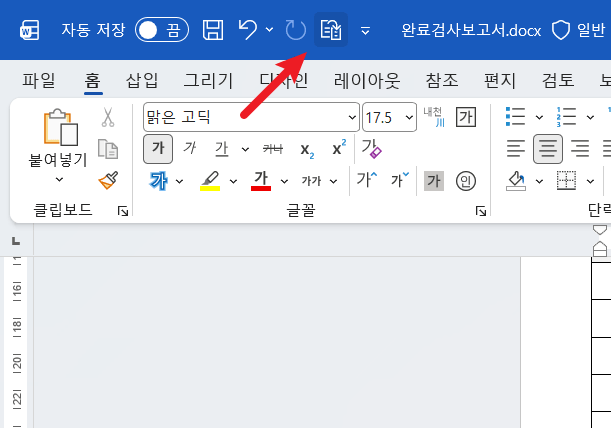Screen dimensions: 611x428
Task: Click the paste-special icon in Quick Access Toolbar
Action: tap(331, 30)
